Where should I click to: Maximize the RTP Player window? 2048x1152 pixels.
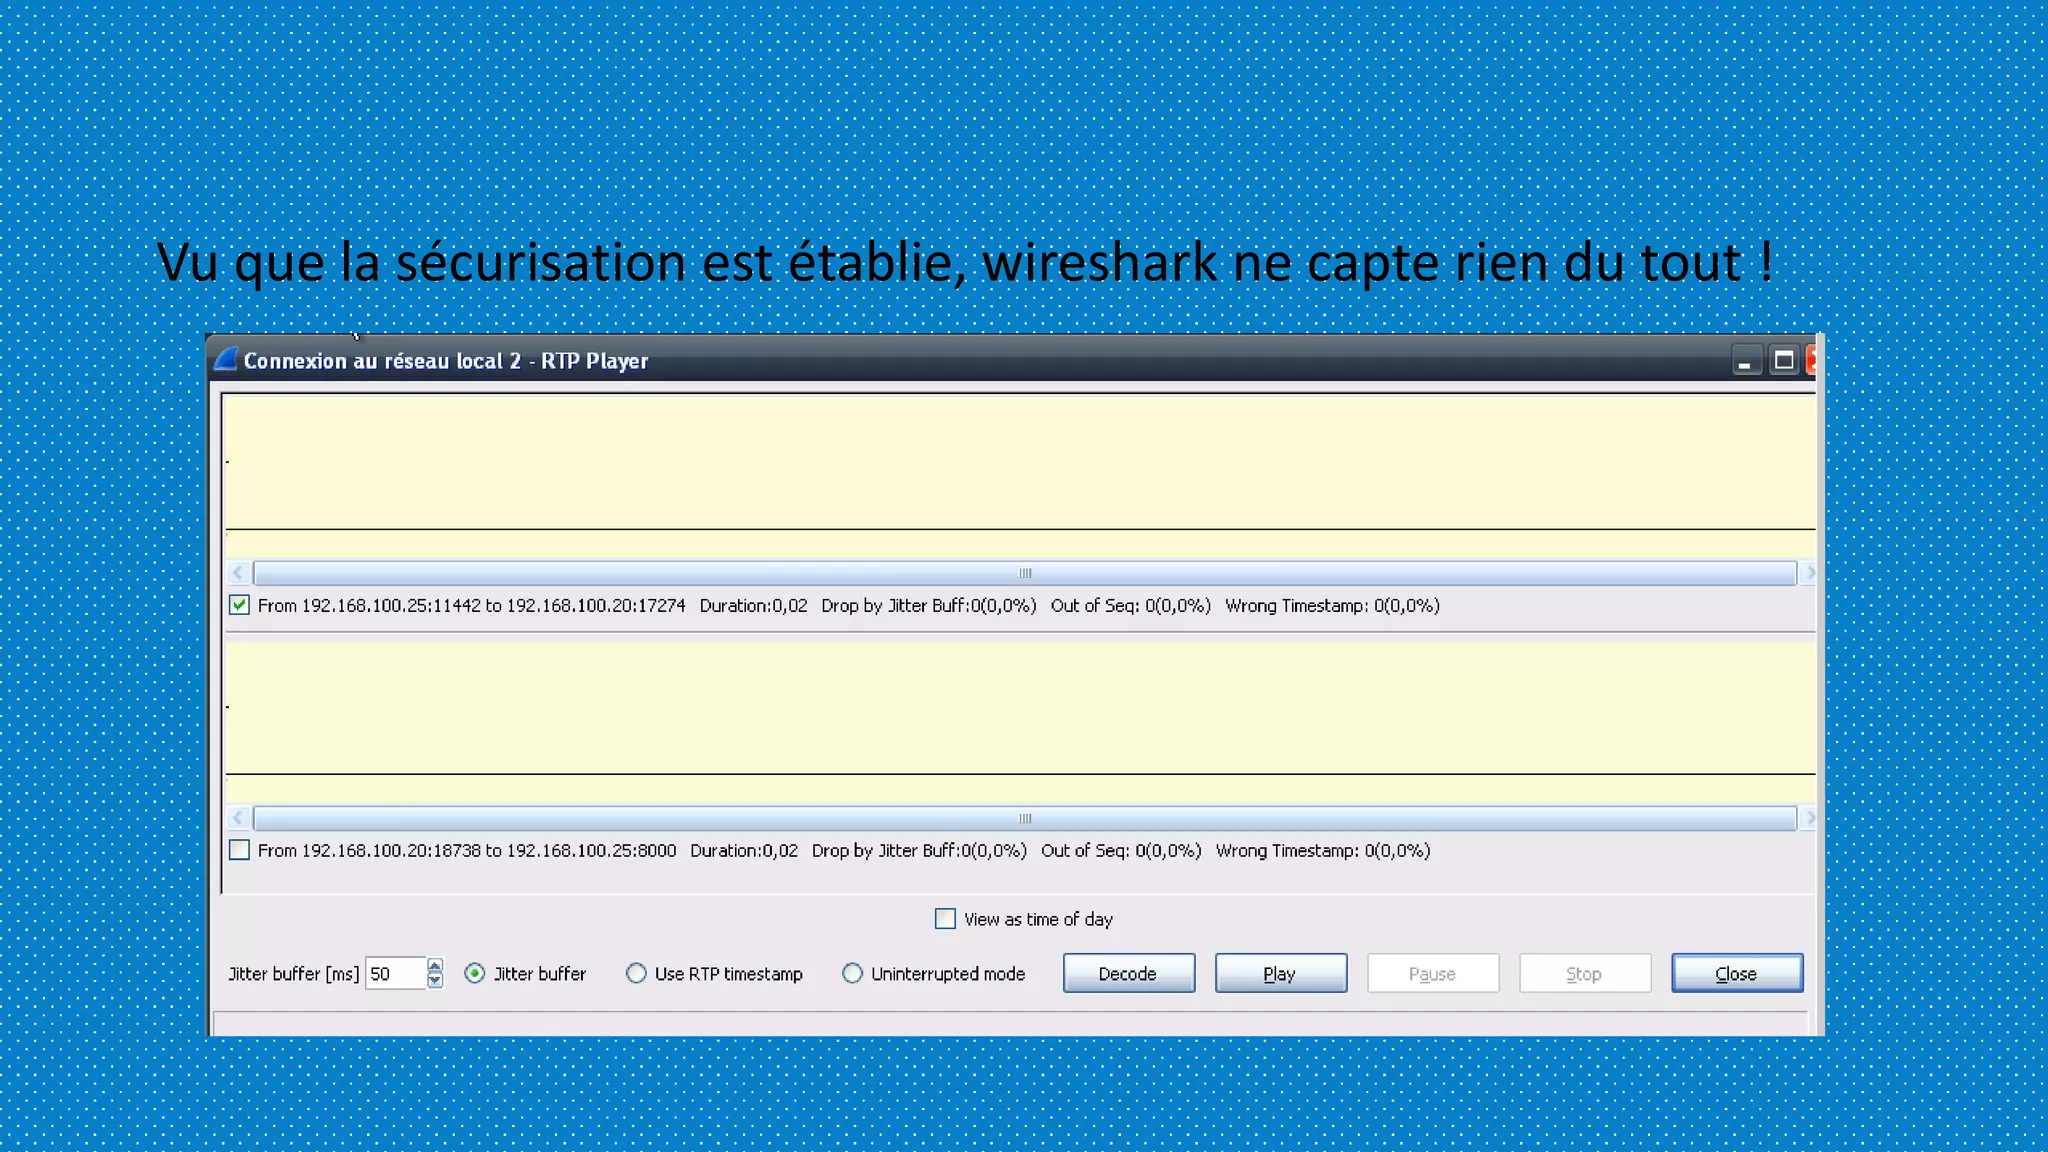[x=1783, y=361]
